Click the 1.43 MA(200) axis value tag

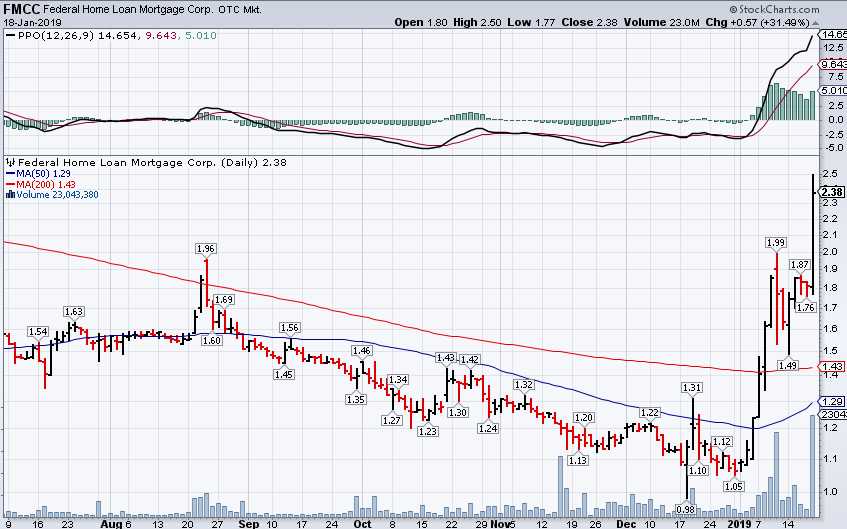(x=831, y=367)
